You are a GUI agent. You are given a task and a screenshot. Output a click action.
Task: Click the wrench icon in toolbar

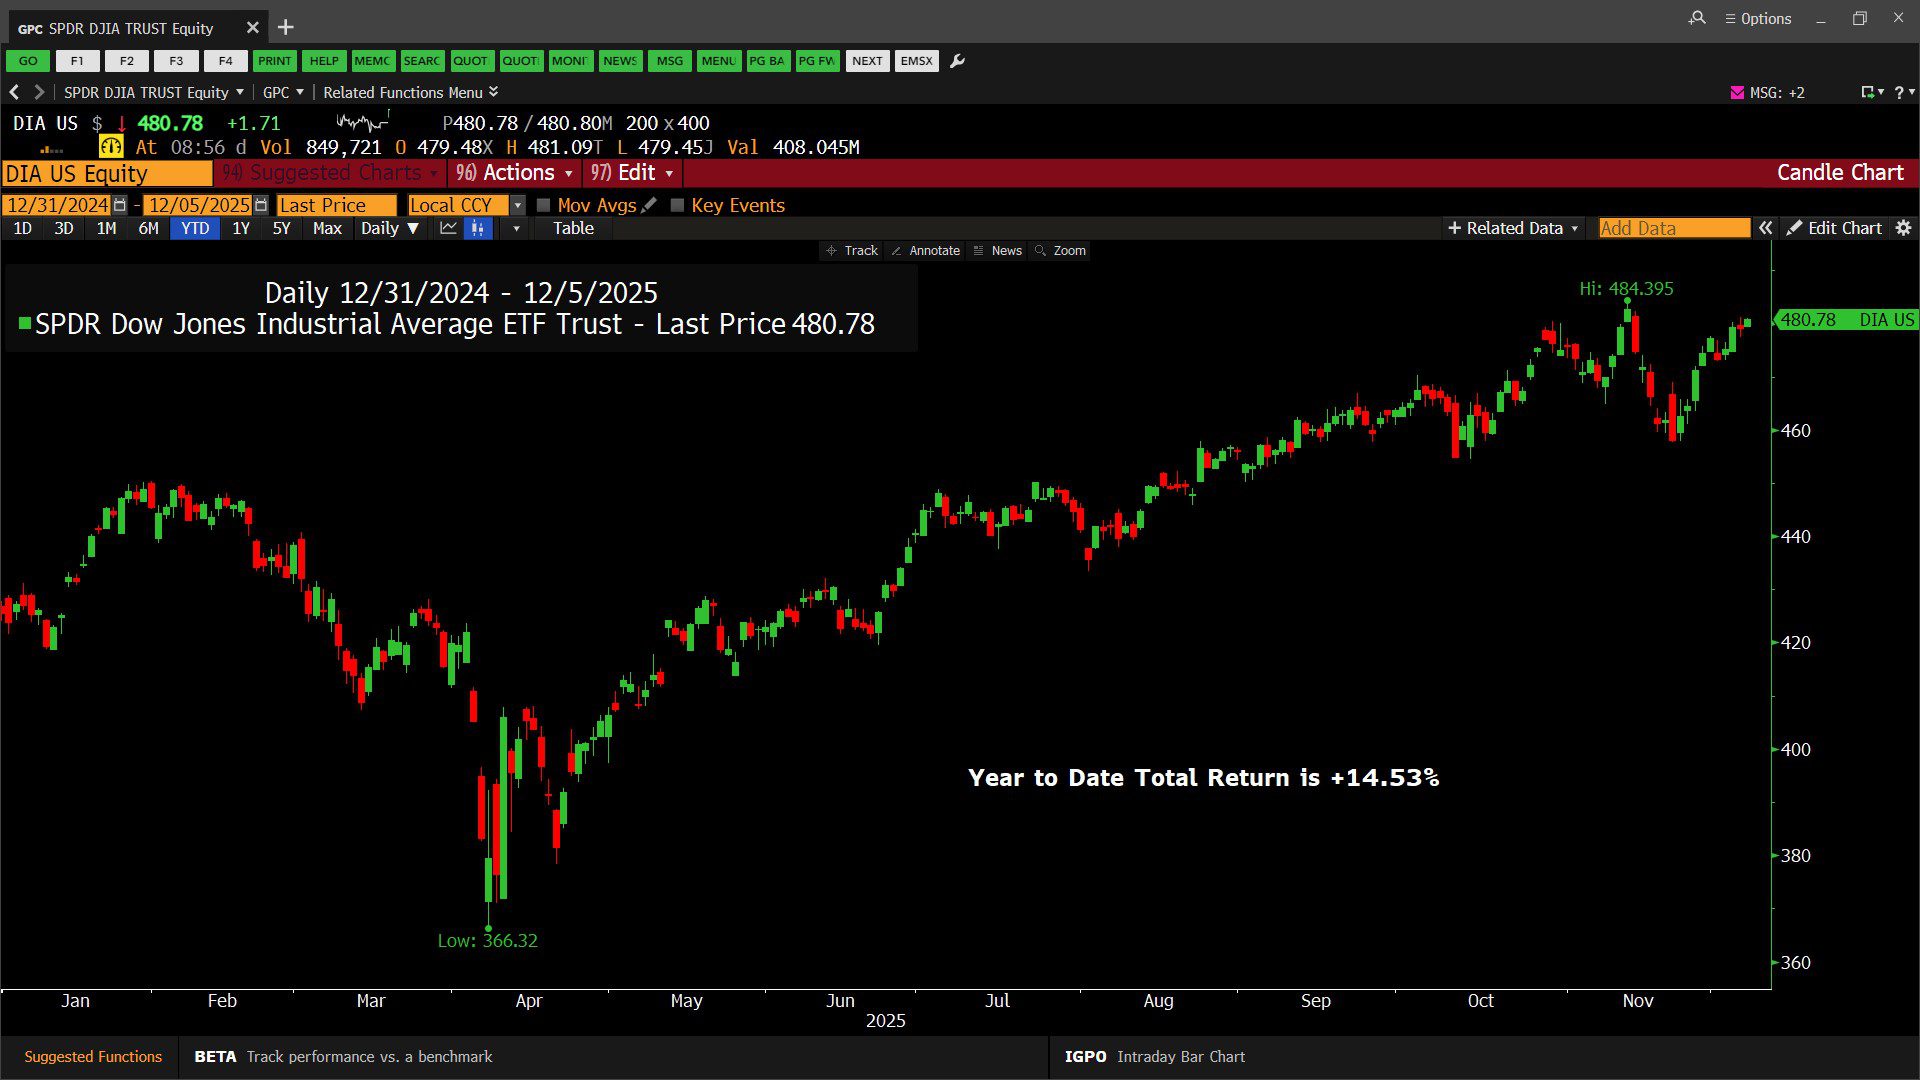[x=957, y=61]
